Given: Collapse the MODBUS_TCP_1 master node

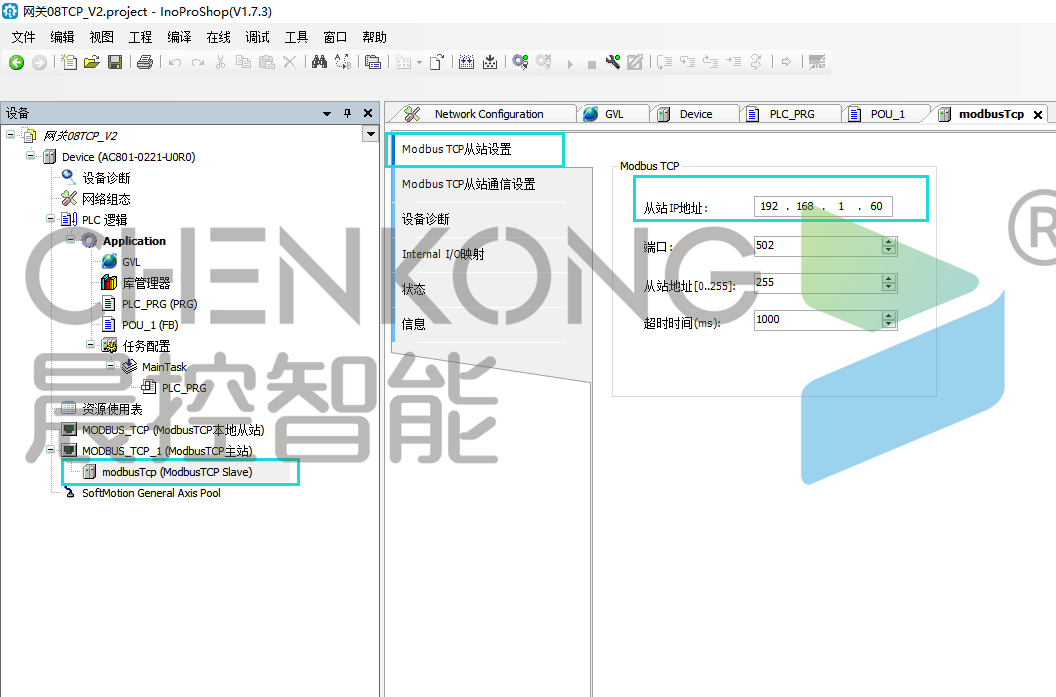Looking at the screenshot, I should 51,450.
